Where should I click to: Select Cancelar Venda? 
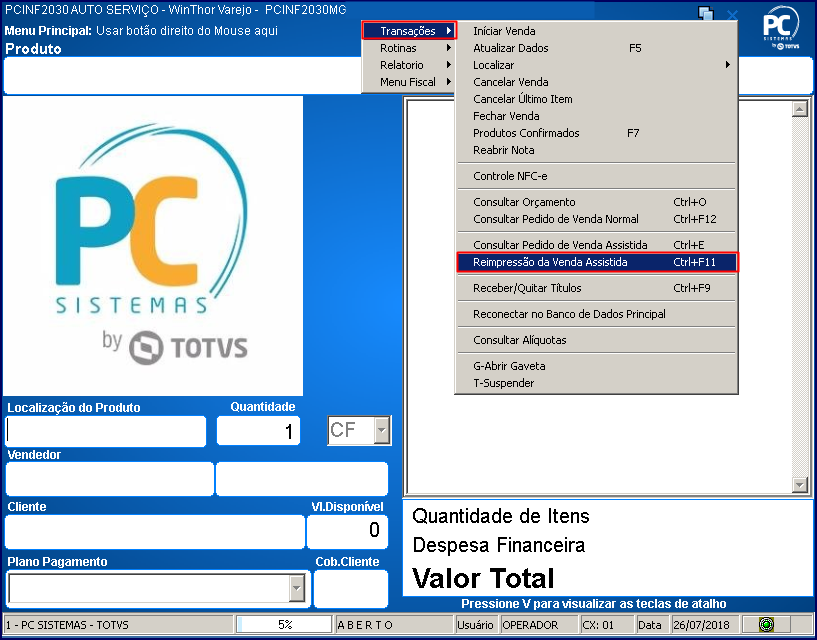click(x=596, y=82)
